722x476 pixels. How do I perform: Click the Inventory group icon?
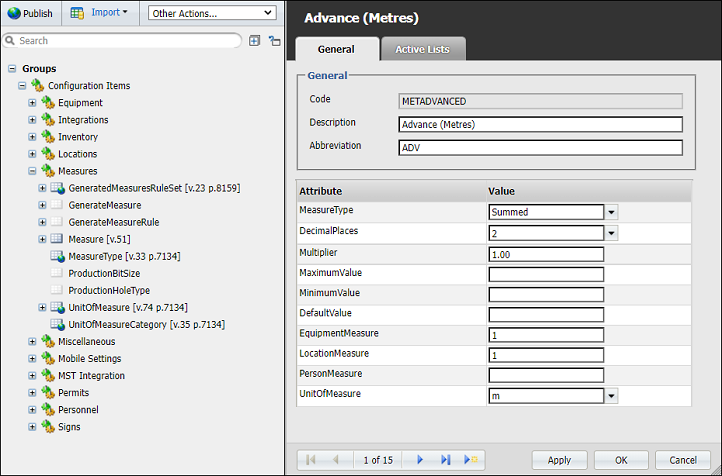click(48, 137)
